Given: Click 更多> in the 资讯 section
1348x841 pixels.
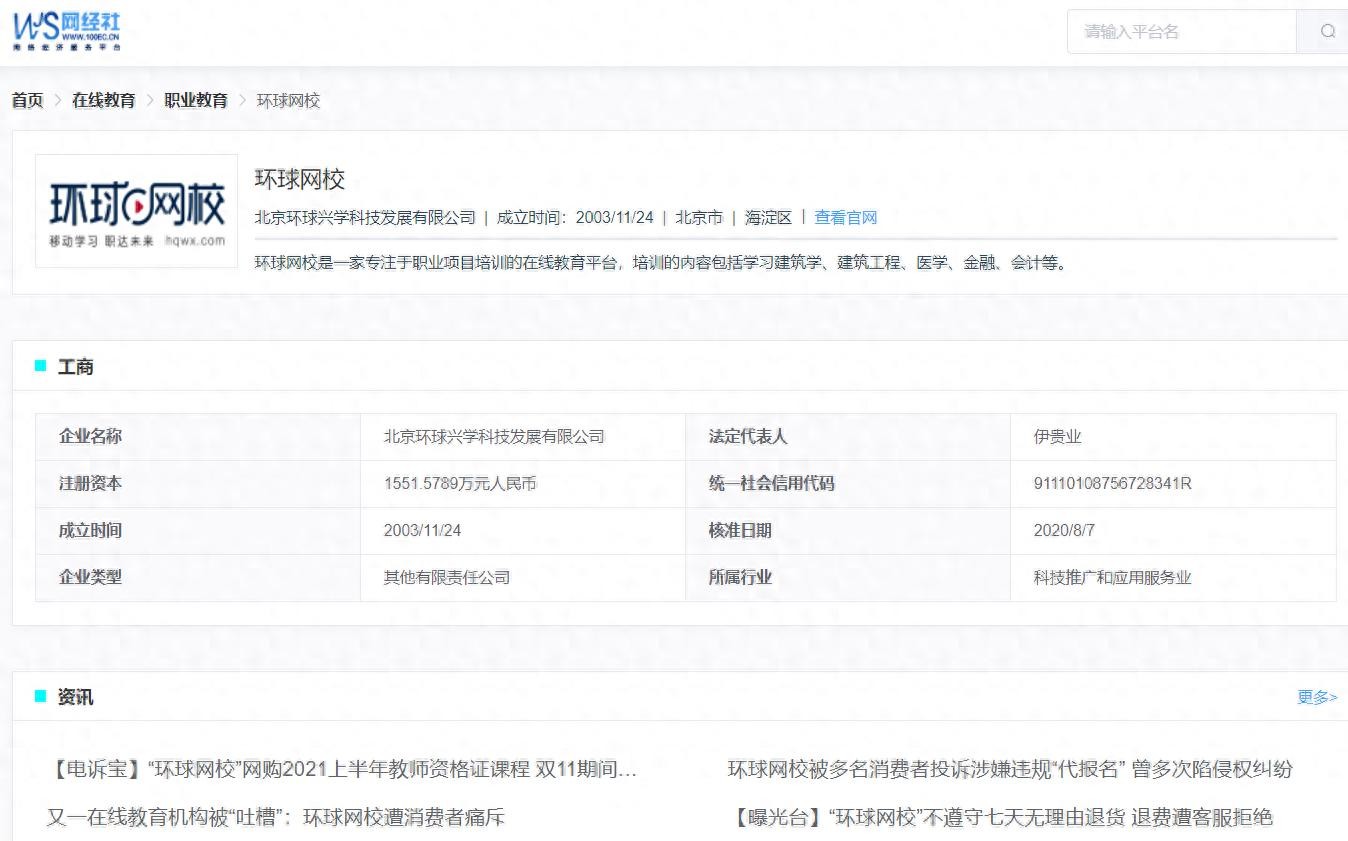Looking at the screenshot, I should (1316, 697).
